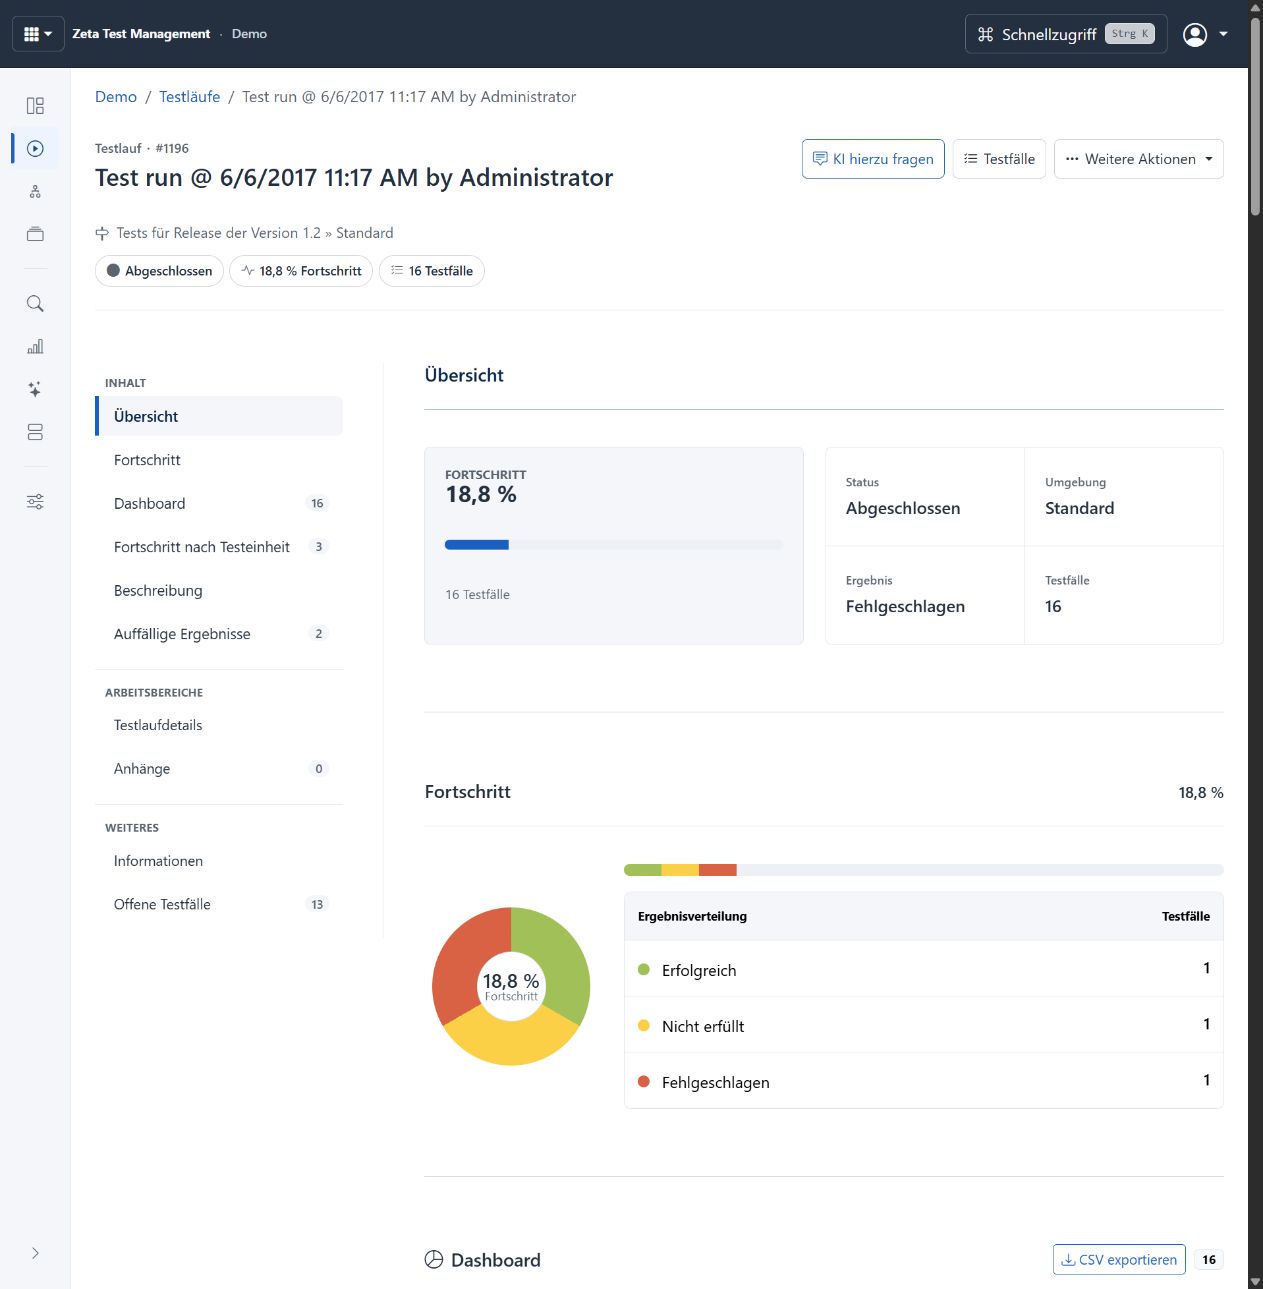Click the KI hierzu fragen button
Screen dimensions: 1263x1289
pos(873,159)
